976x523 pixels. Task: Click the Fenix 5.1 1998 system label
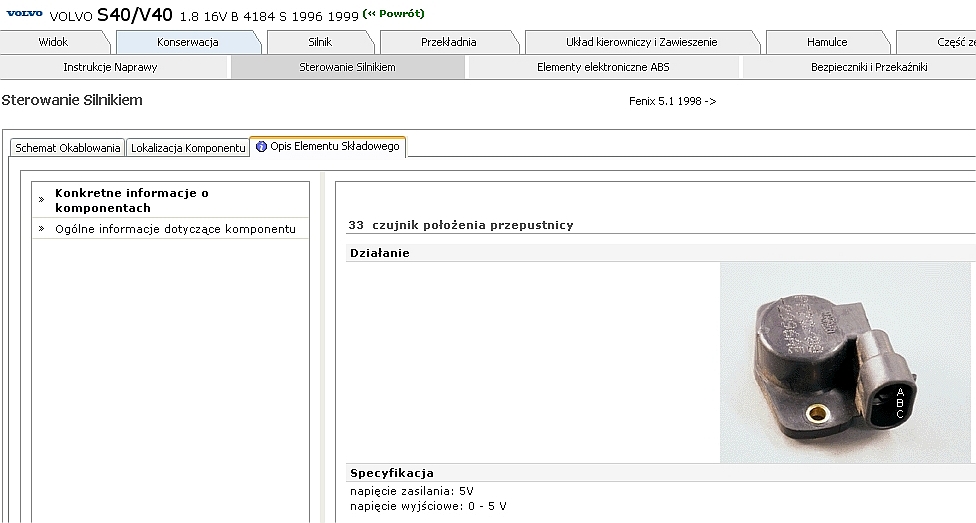[672, 101]
